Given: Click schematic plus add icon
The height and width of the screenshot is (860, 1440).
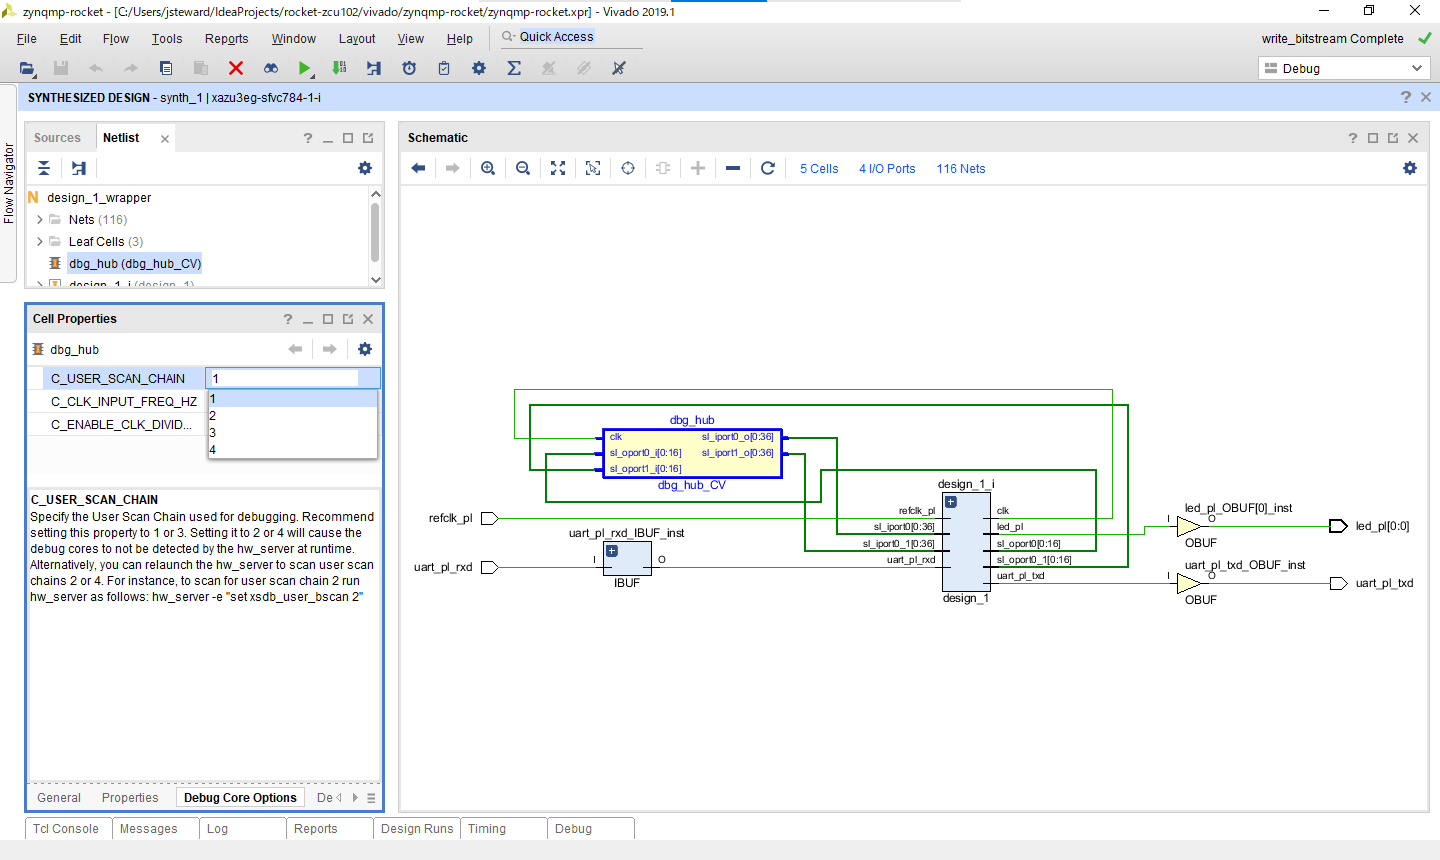Looking at the screenshot, I should pos(698,168).
